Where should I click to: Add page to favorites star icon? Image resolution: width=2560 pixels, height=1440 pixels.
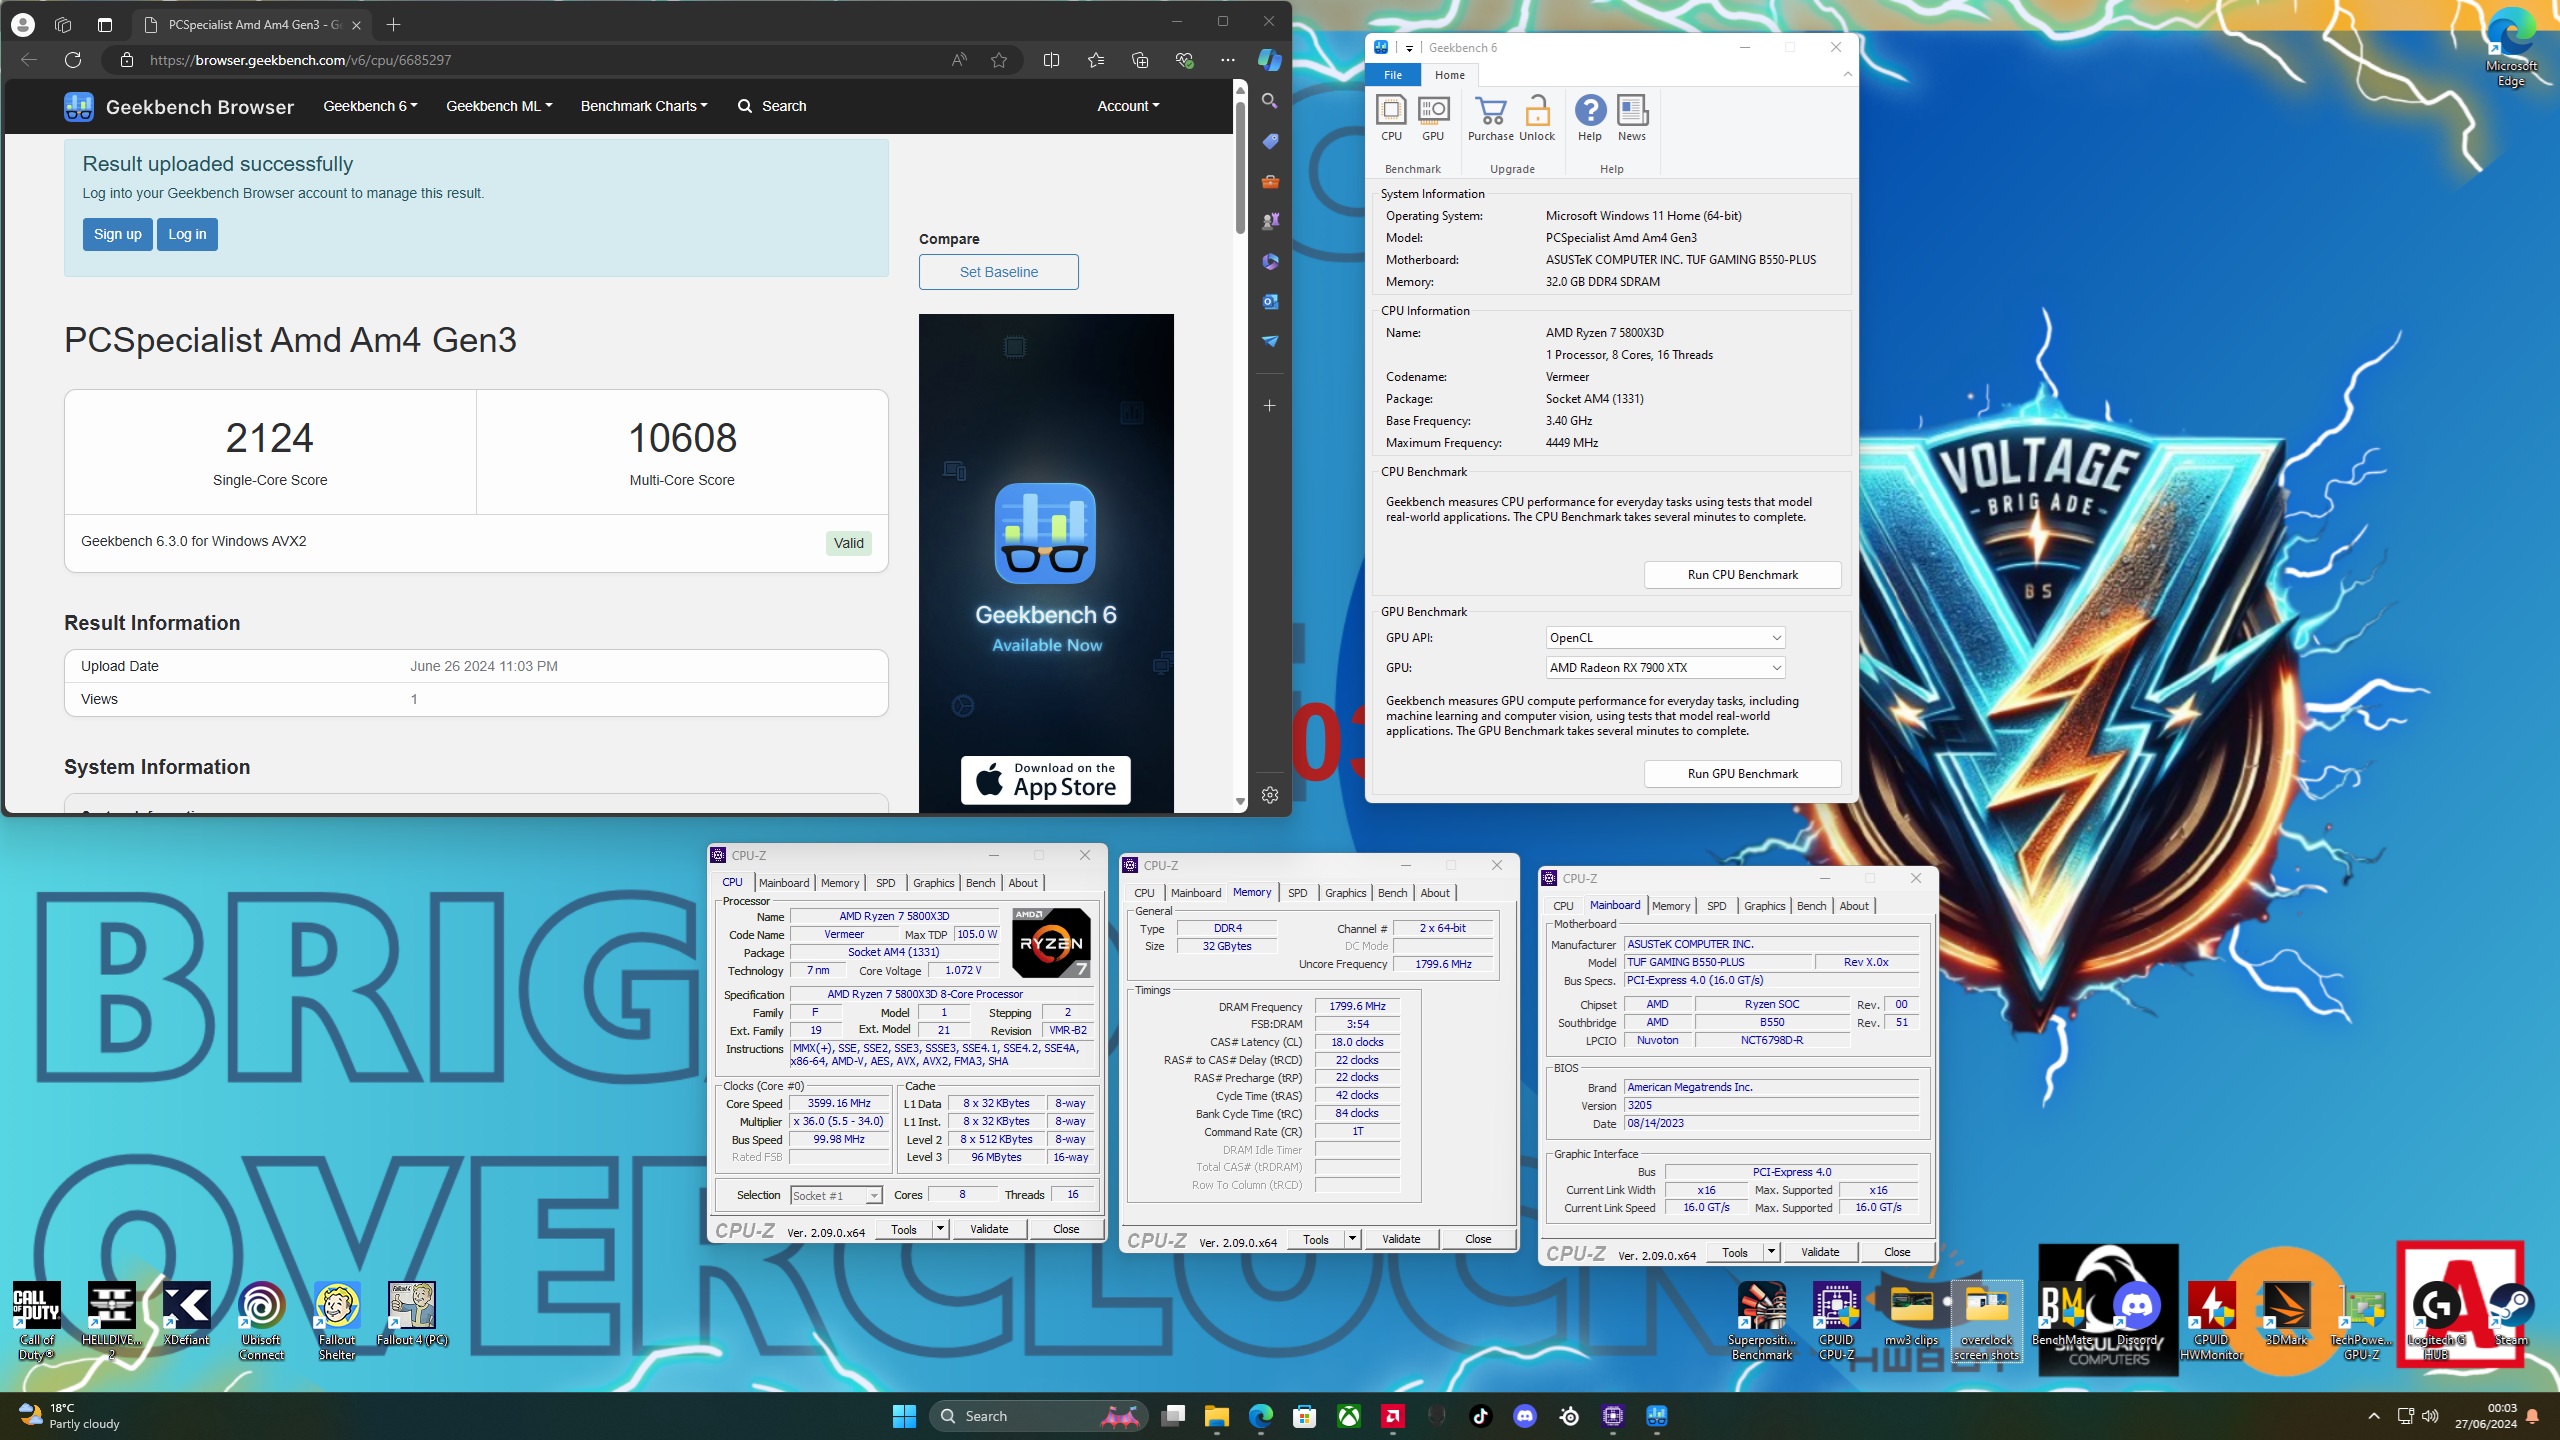coord(998,60)
